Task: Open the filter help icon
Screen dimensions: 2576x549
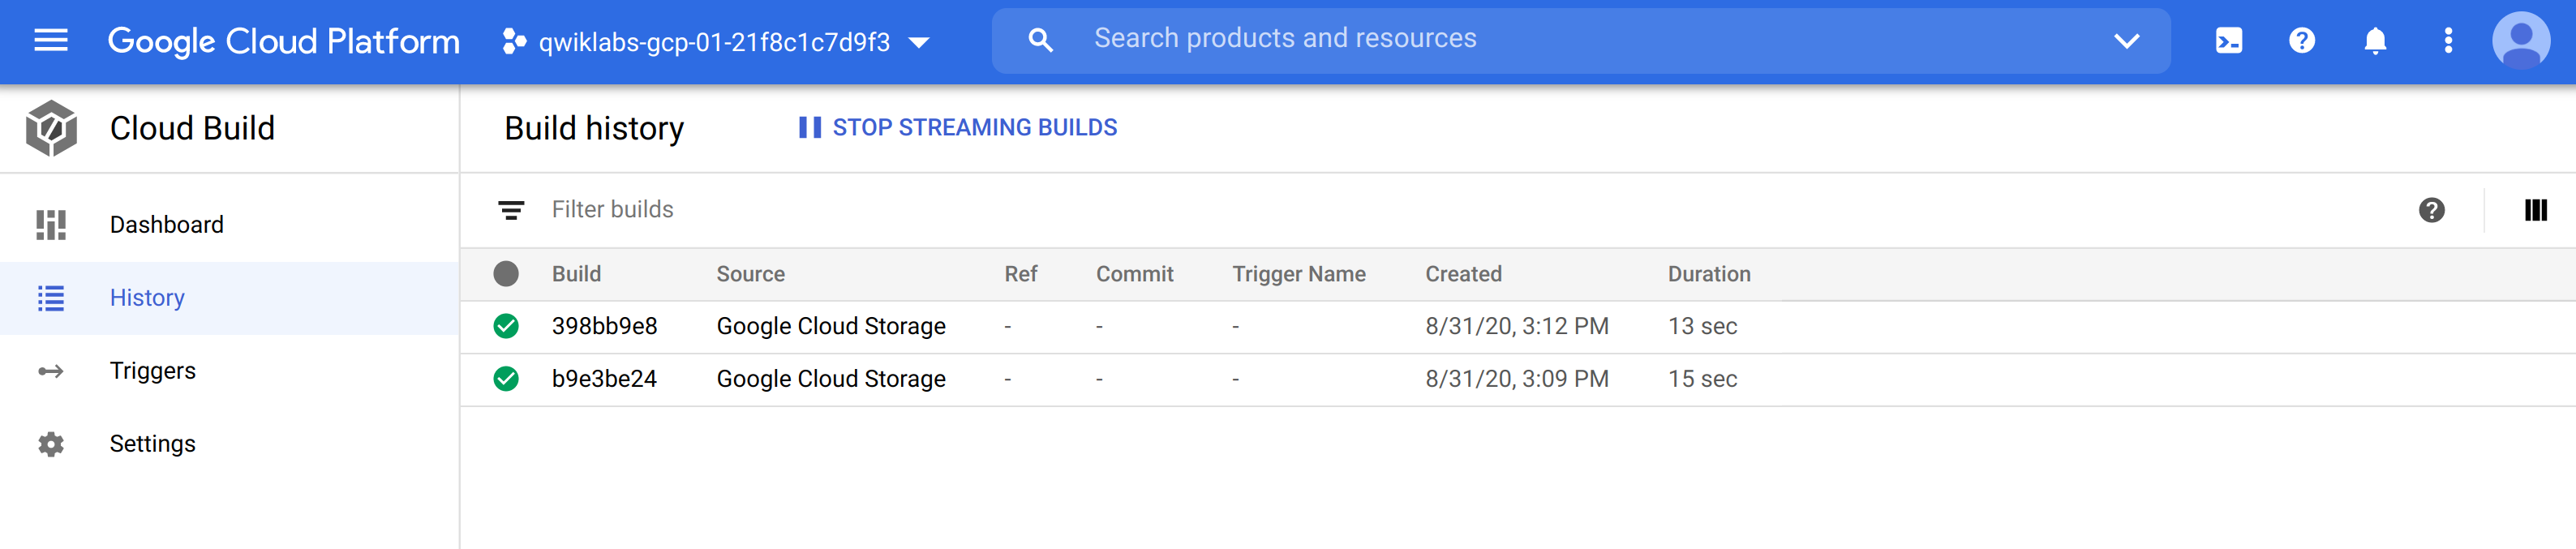Action: pyautogui.click(x=2432, y=210)
